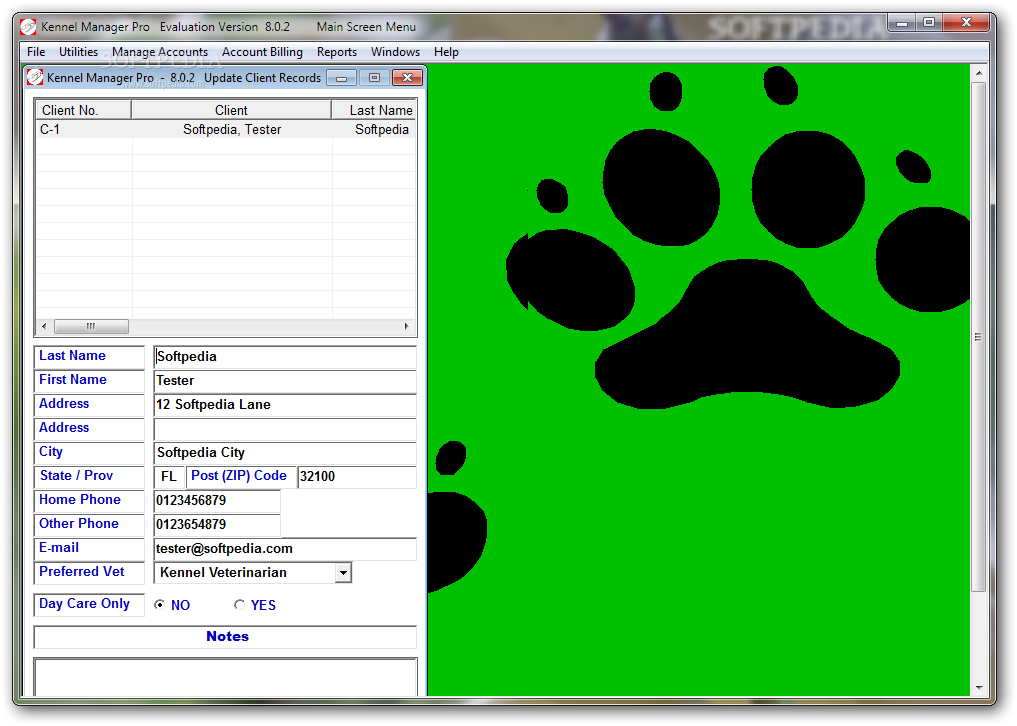Select the 'Softpedia, Tester' client cell
This screenshot has width=1017, height=726.
[232, 129]
